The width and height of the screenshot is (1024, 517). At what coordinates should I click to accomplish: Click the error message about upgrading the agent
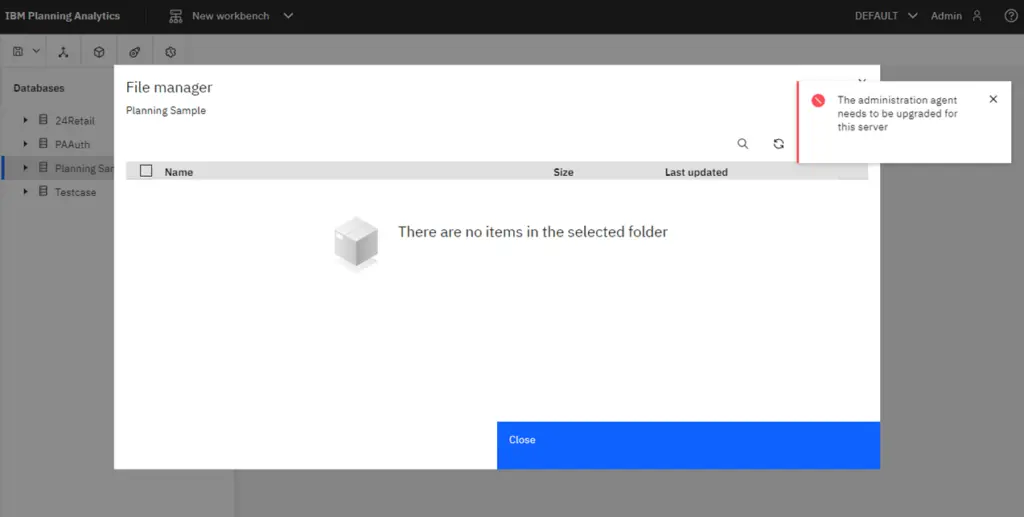pos(897,114)
